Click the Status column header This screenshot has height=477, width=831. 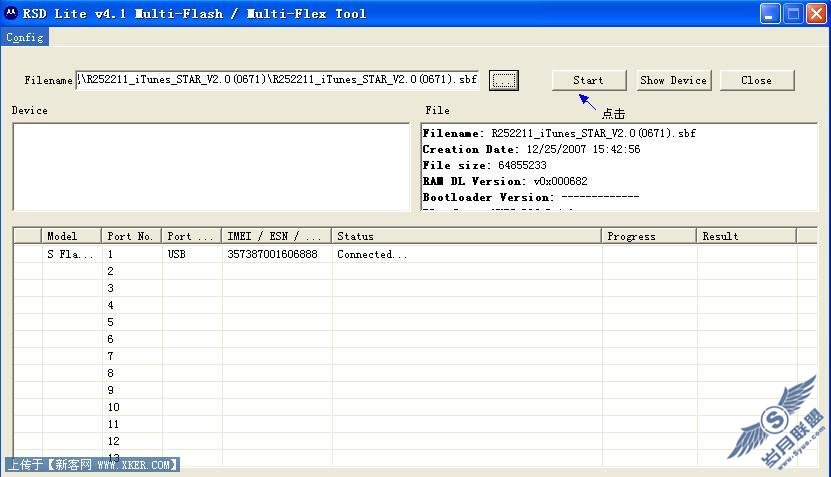(466, 236)
